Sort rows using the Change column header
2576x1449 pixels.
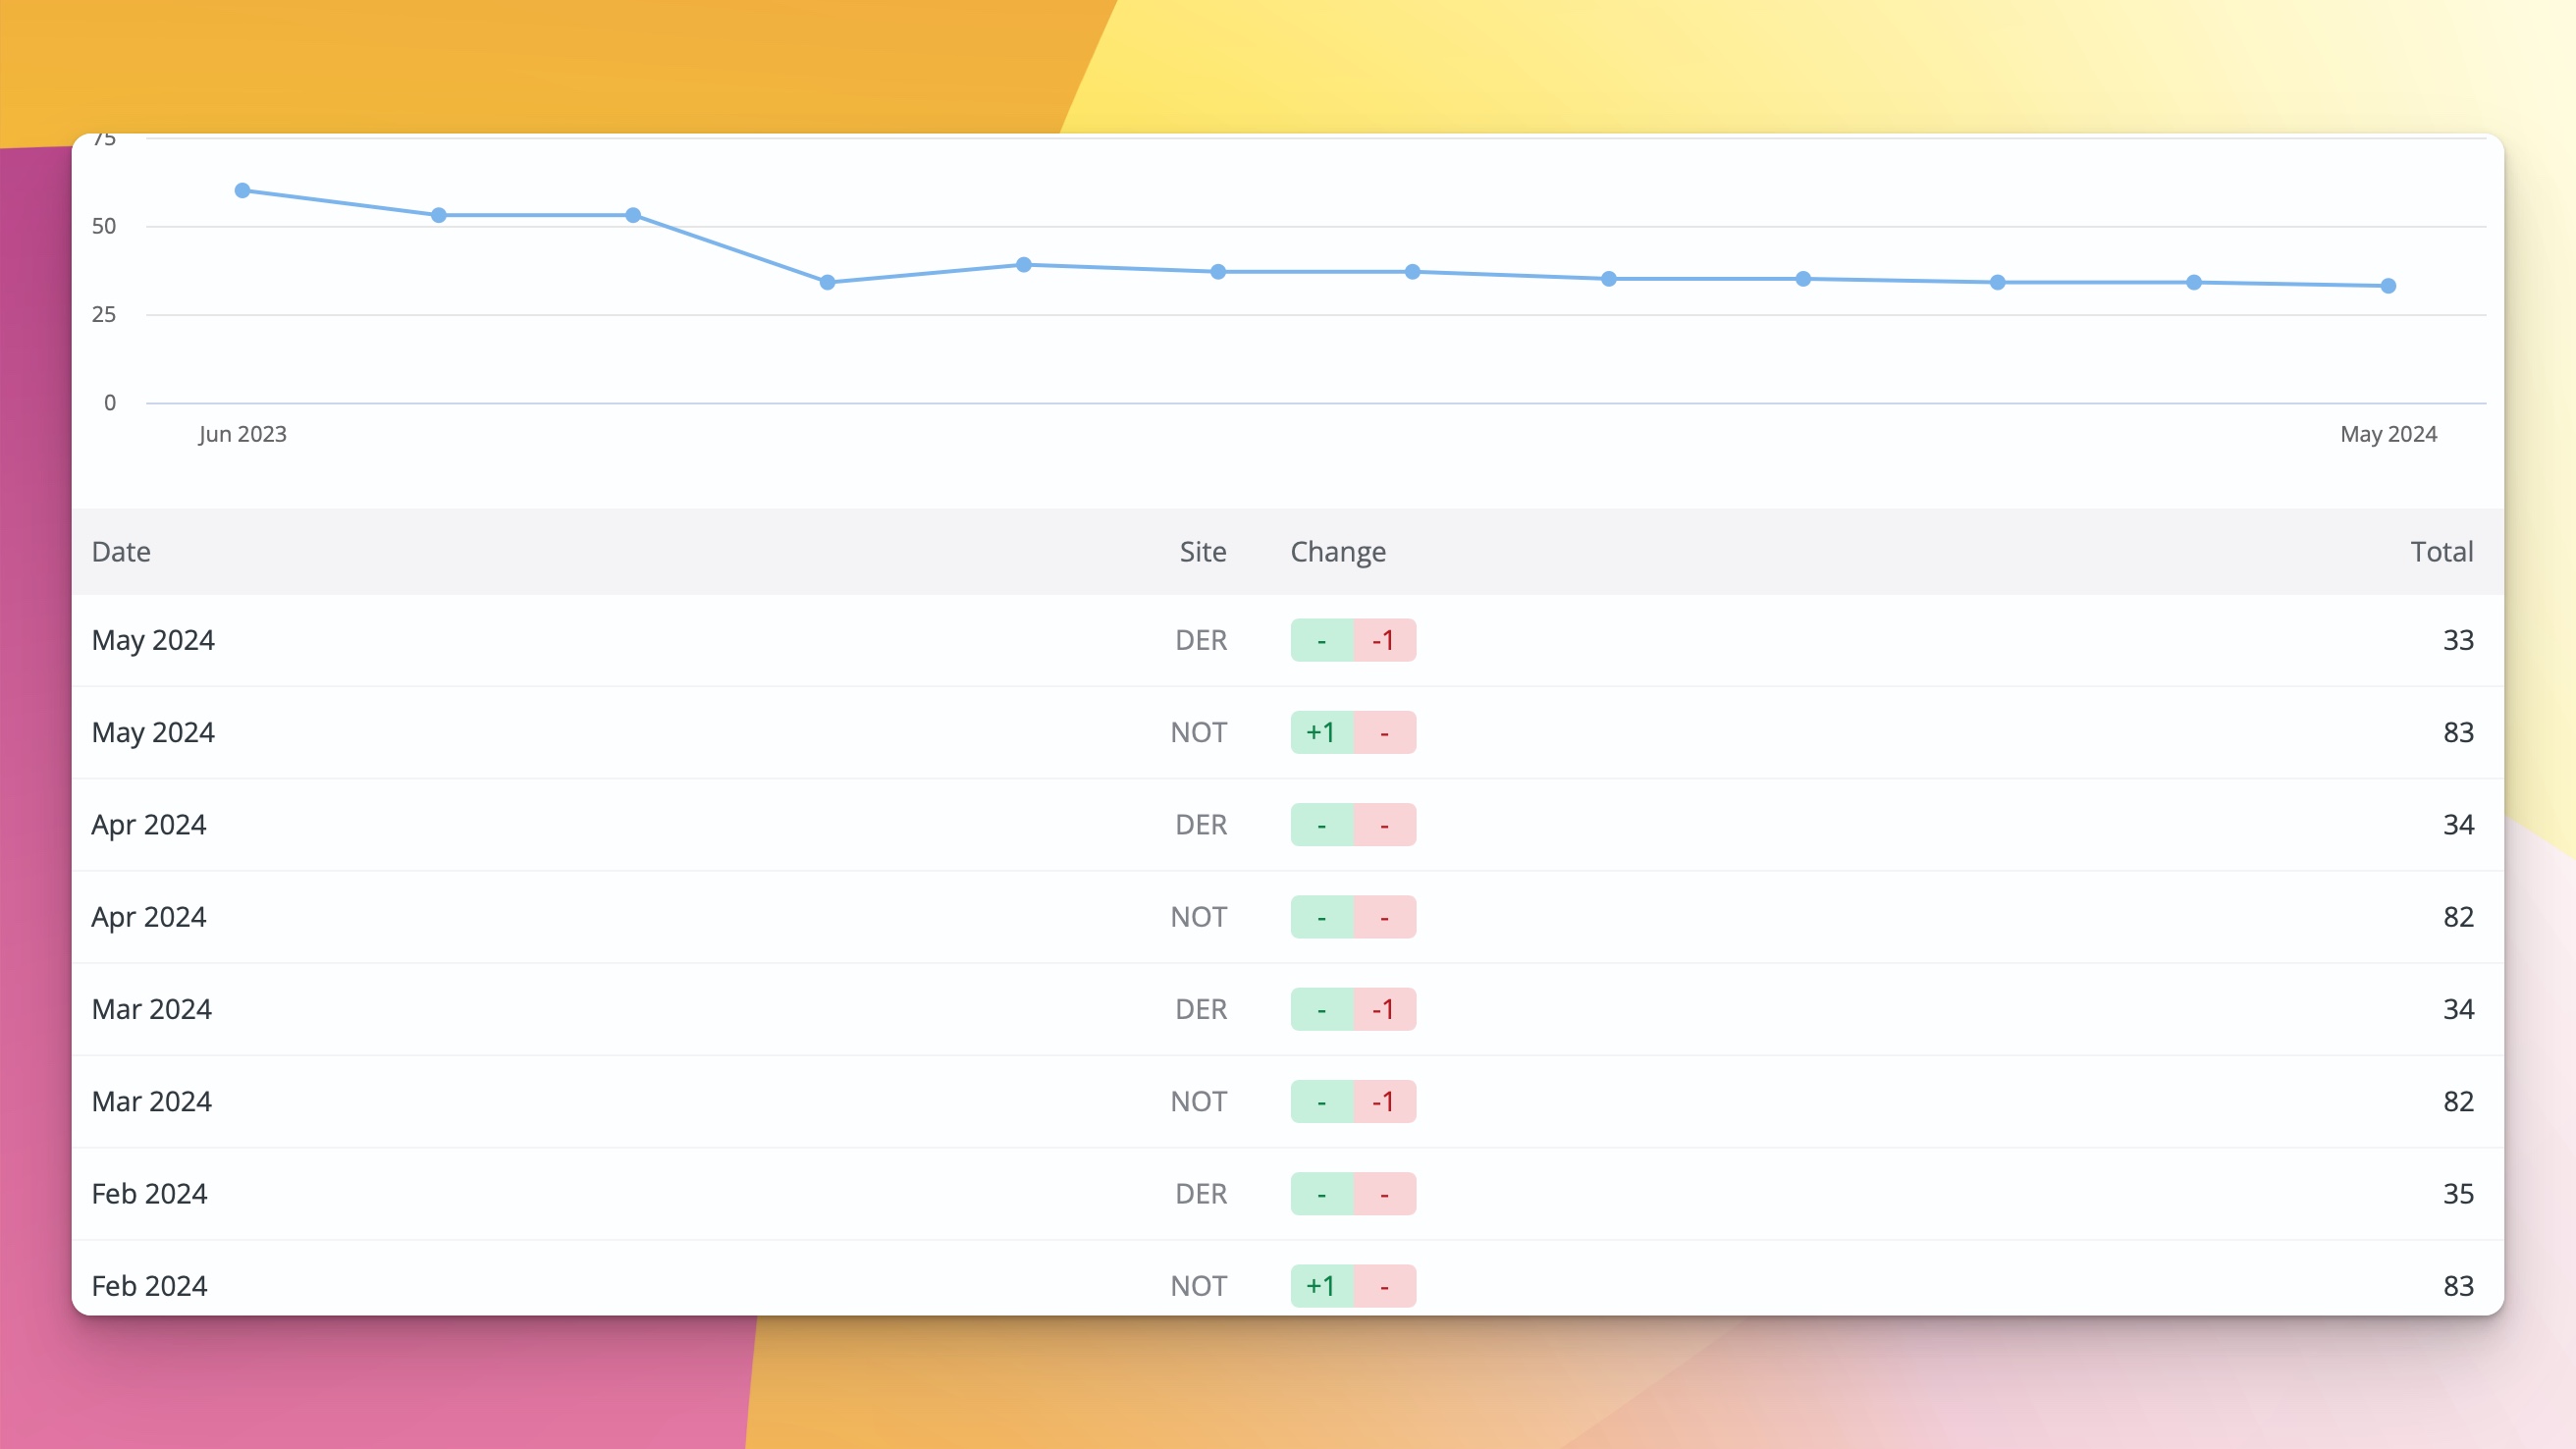1337,551
